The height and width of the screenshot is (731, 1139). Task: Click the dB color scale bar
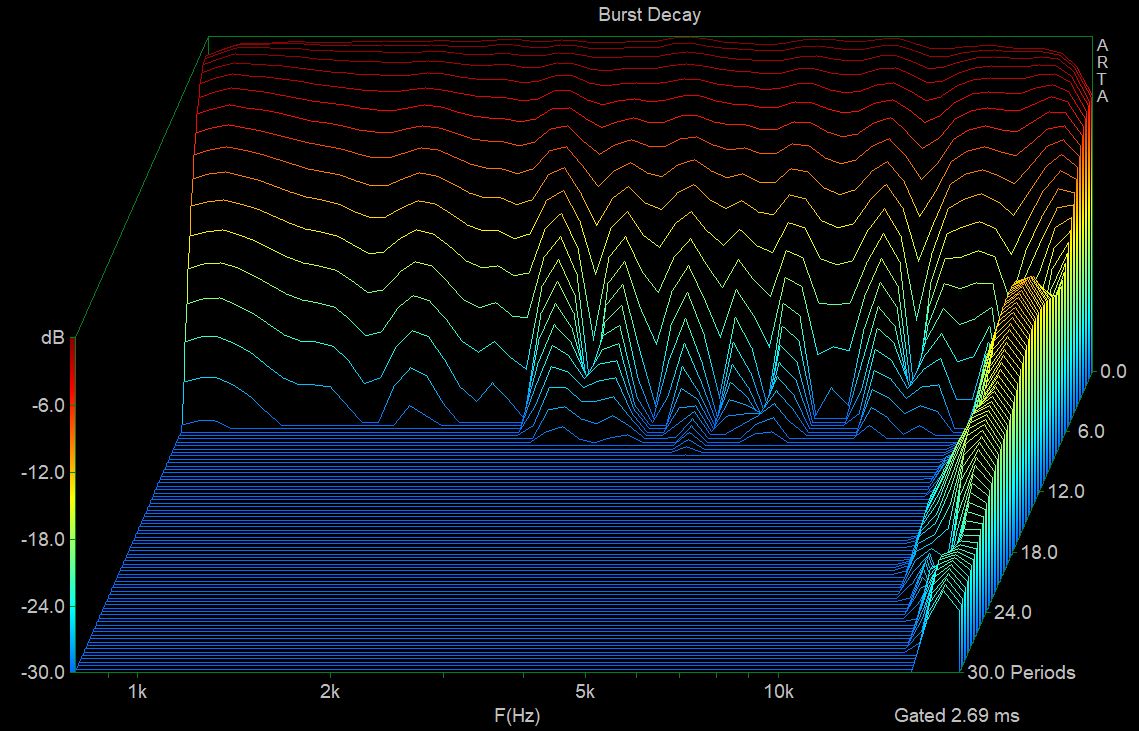click(73, 505)
